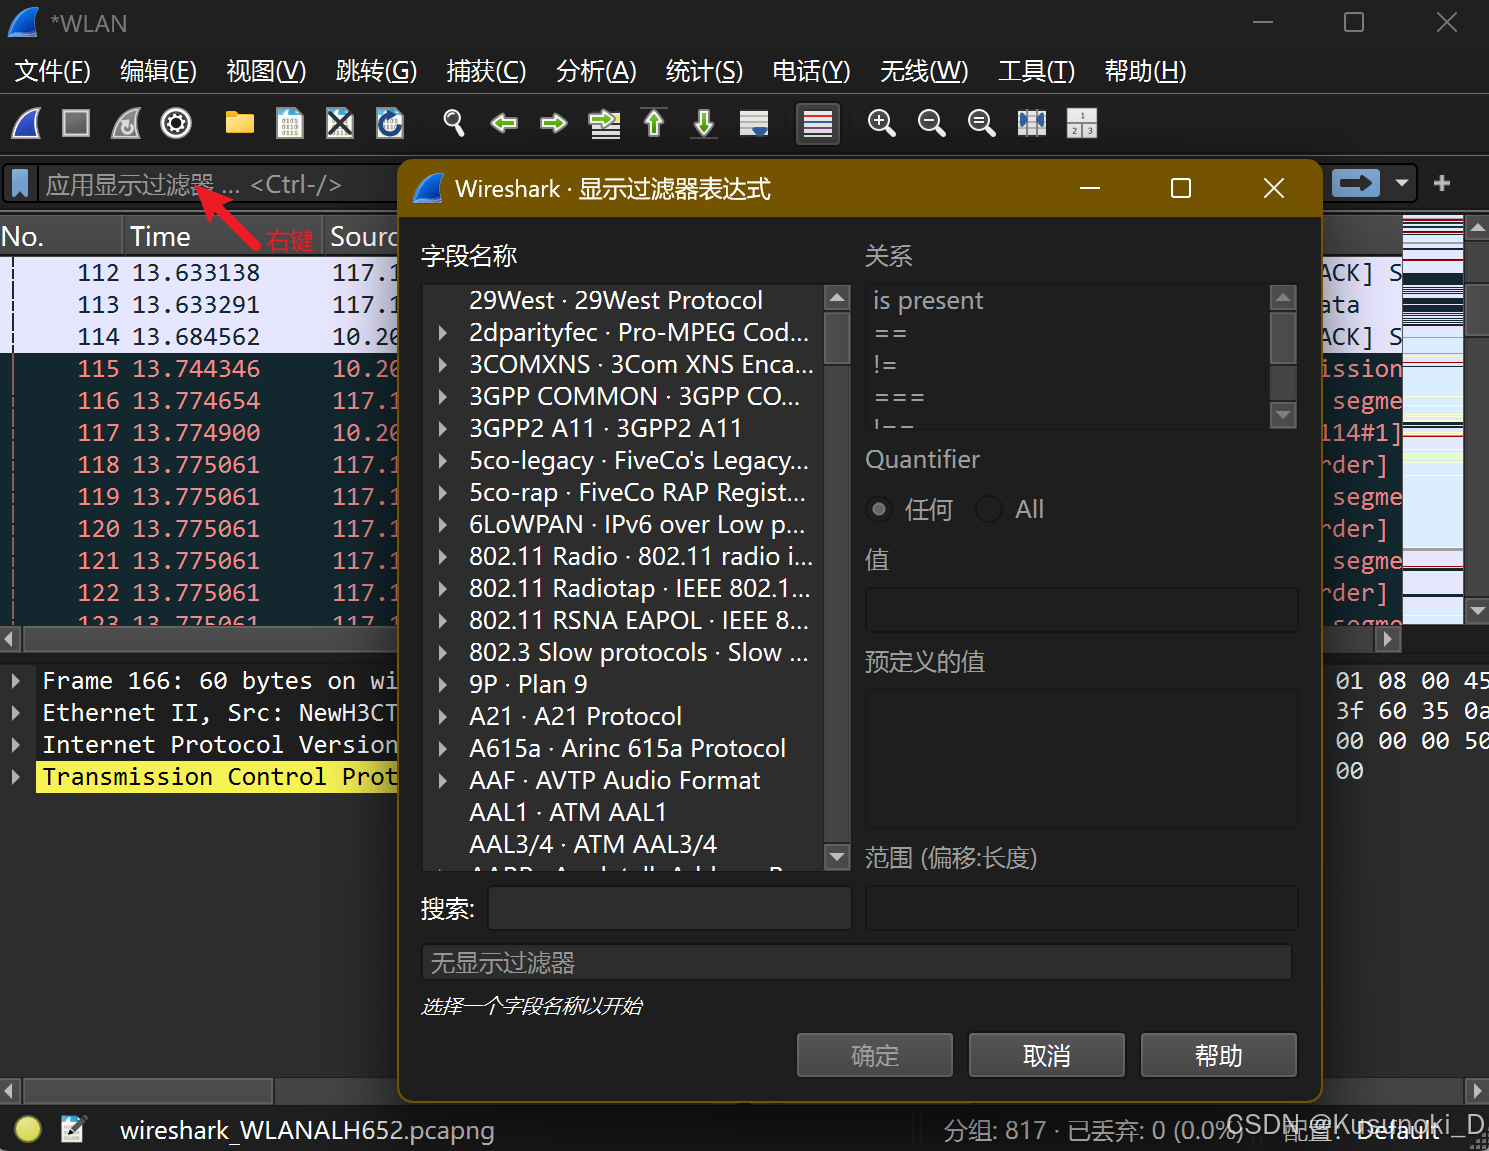The width and height of the screenshot is (1489, 1151).
Task: Open capture file properties icon in status bar
Action: coord(73,1129)
